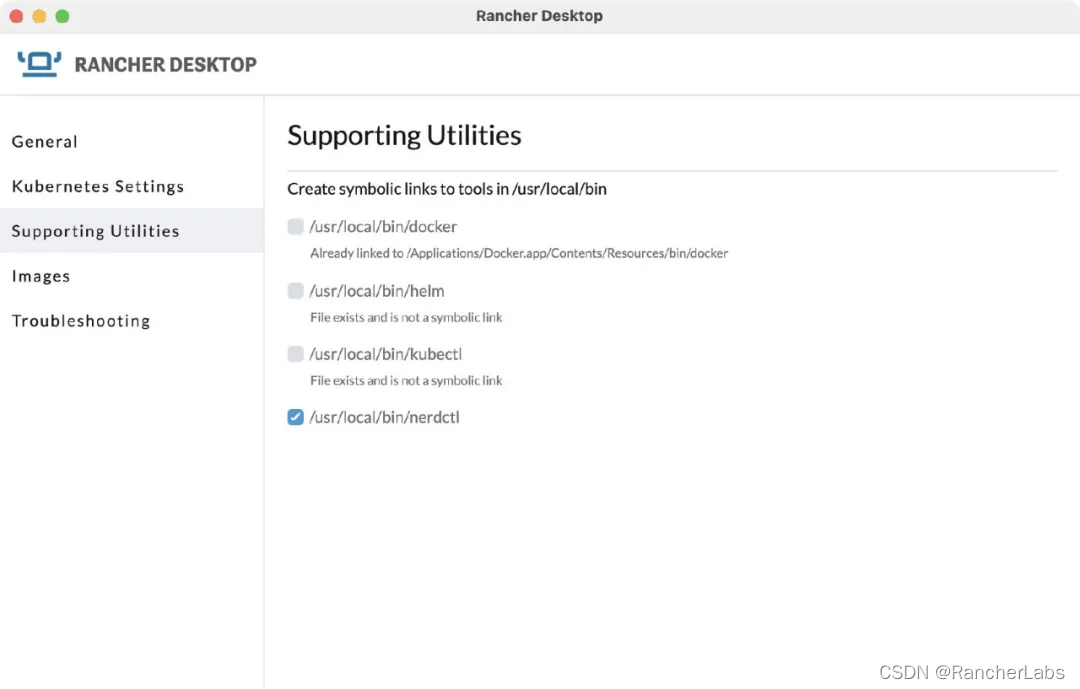Click the 'Create symbolic links to tools' text
The width and height of the screenshot is (1080, 689).
(x=447, y=189)
